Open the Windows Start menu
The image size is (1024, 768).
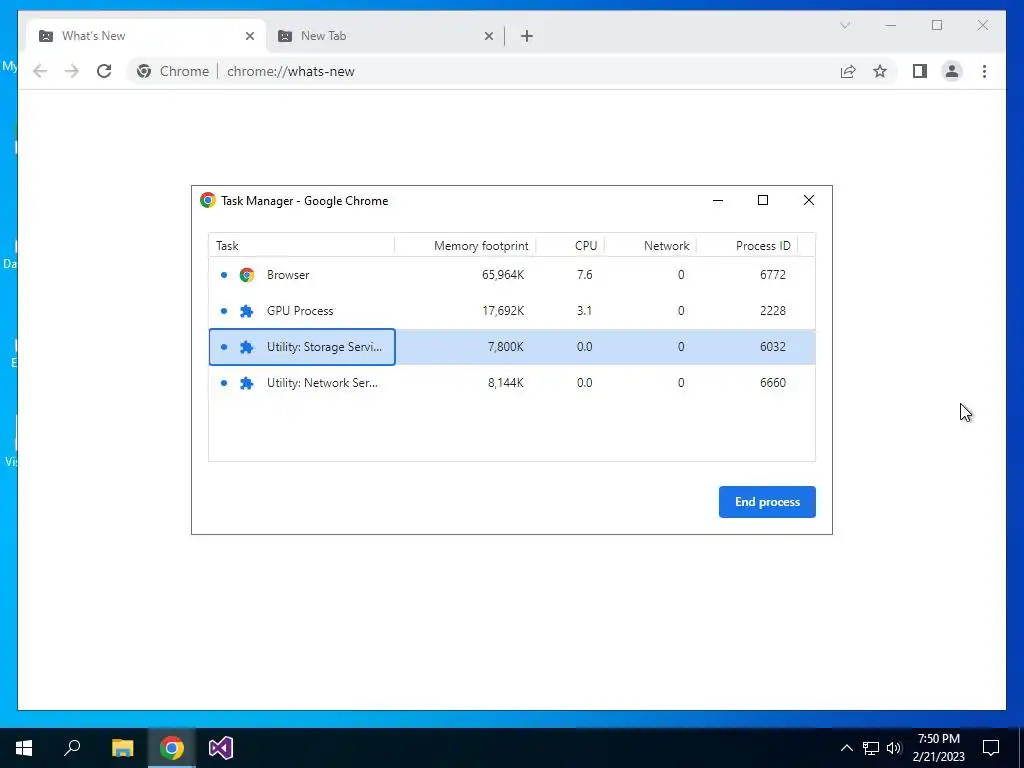click(x=24, y=748)
